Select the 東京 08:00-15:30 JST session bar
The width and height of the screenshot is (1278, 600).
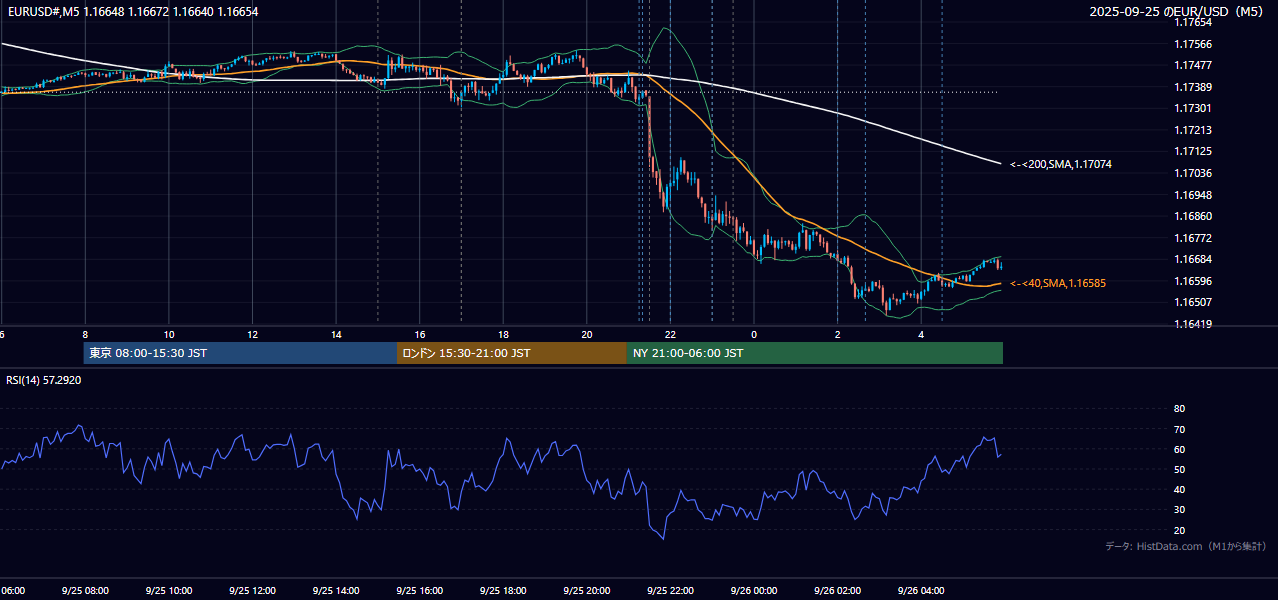[240, 353]
